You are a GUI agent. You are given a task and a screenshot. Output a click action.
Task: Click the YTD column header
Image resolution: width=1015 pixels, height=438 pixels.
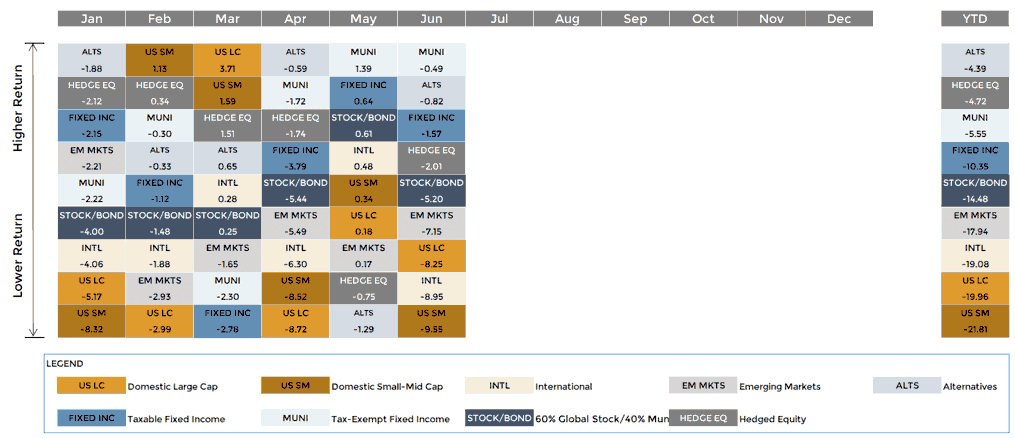[974, 19]
